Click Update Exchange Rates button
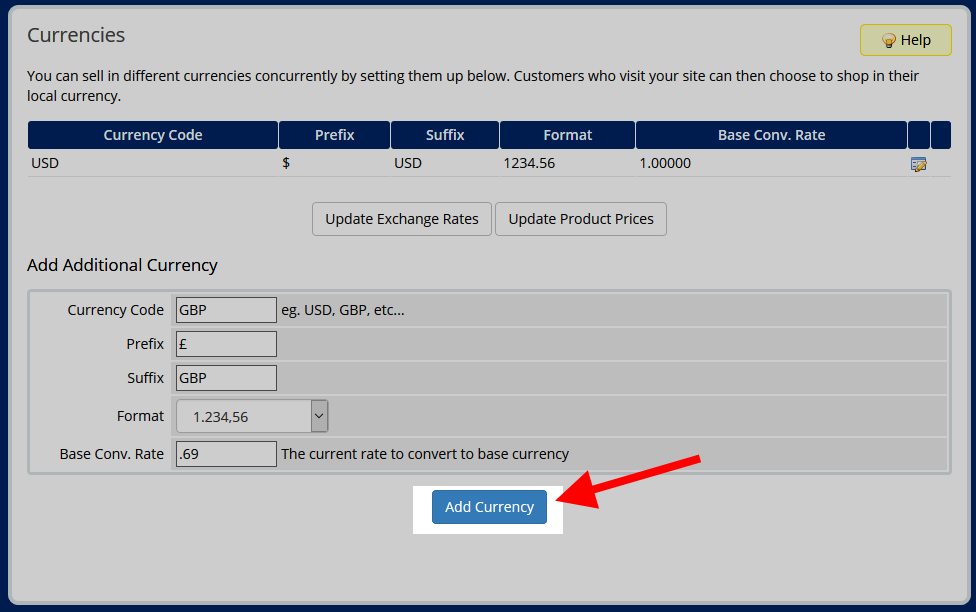Screen dimensions: 976x612 click(401, 219)
